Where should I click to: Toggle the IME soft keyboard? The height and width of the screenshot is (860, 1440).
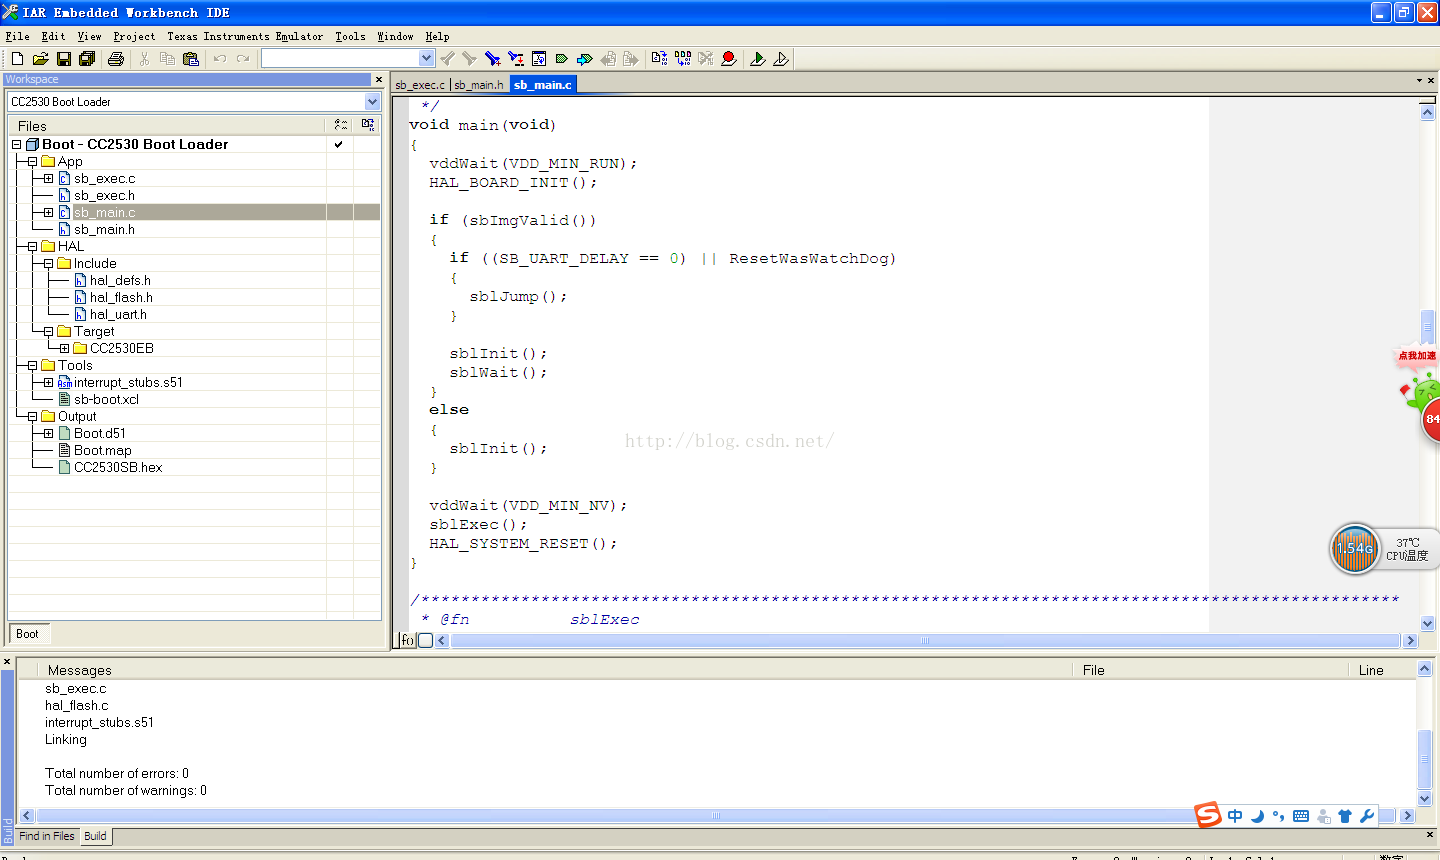tap(1301, 816)
